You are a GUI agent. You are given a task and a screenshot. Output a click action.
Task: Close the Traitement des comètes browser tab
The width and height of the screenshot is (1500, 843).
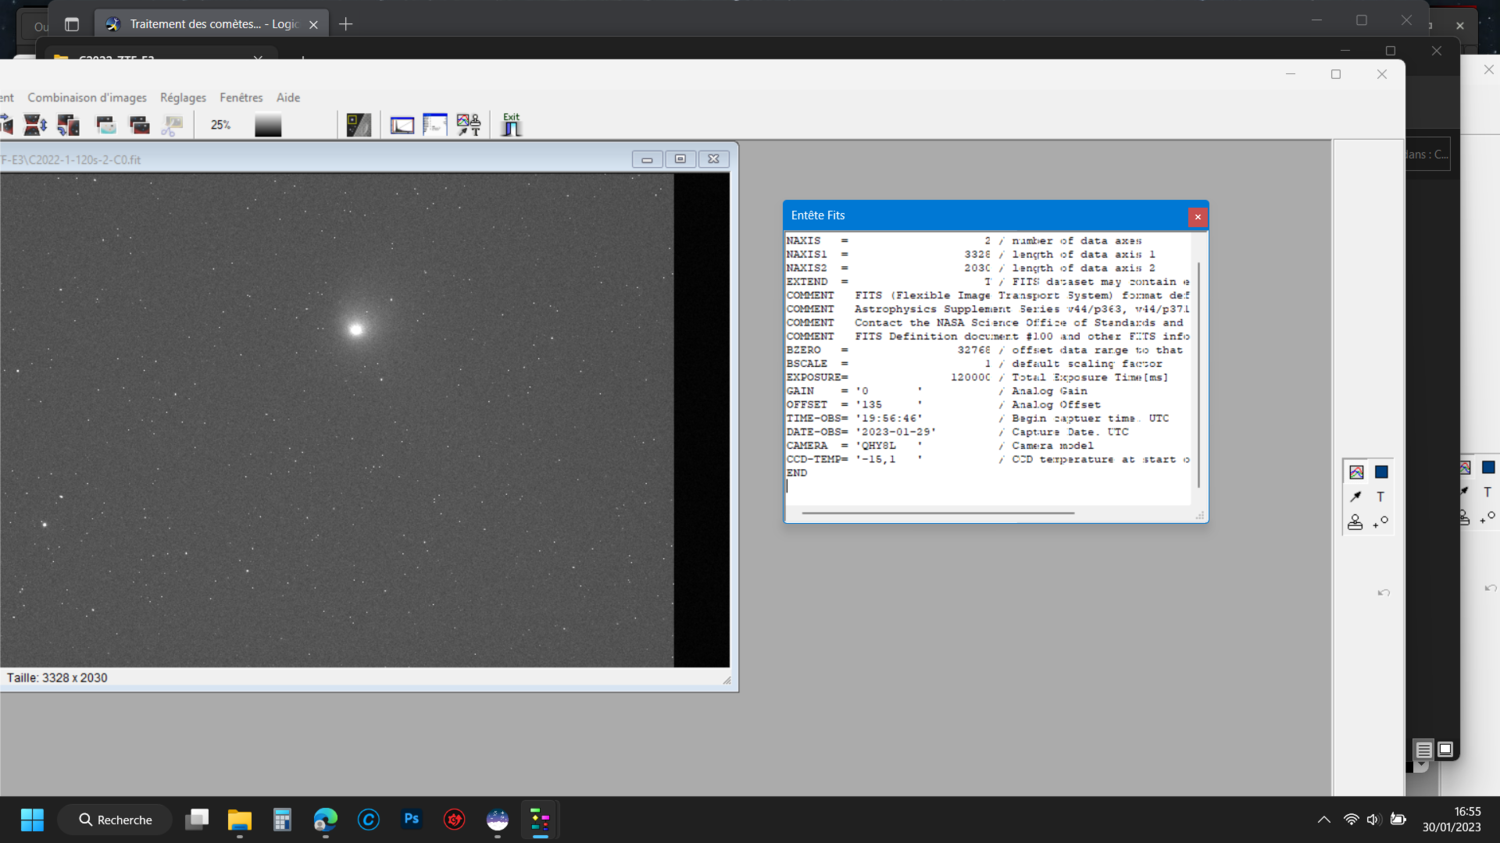coord(313,25)
